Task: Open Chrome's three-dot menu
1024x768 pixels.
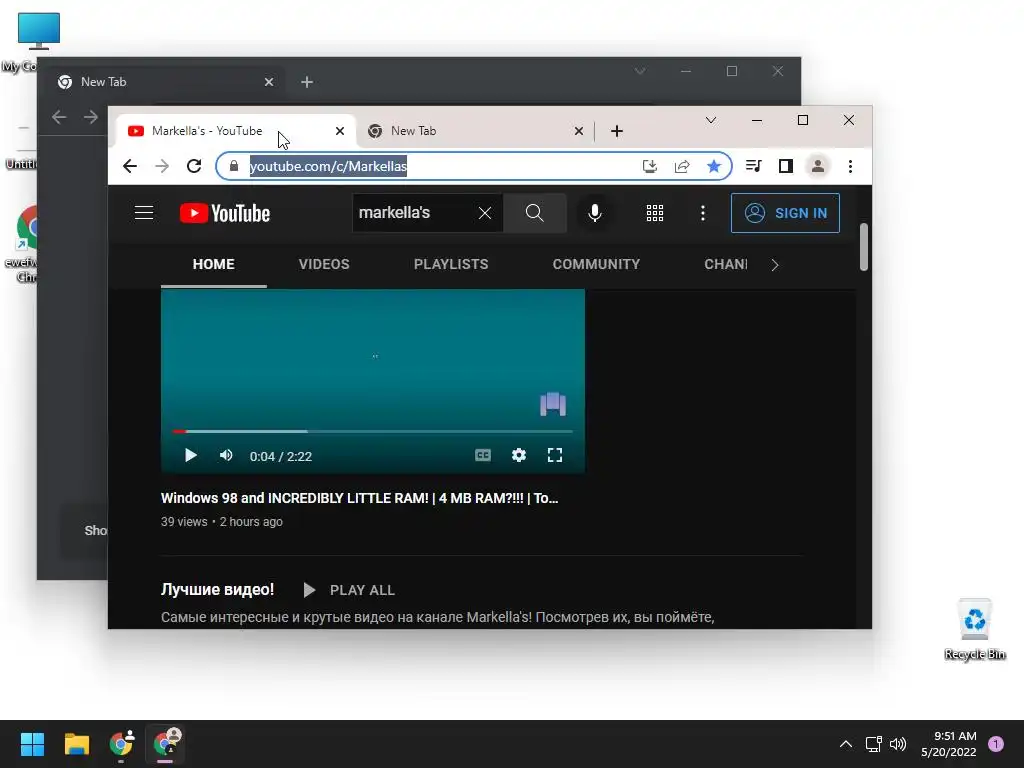Action: (x=850, y=167)
